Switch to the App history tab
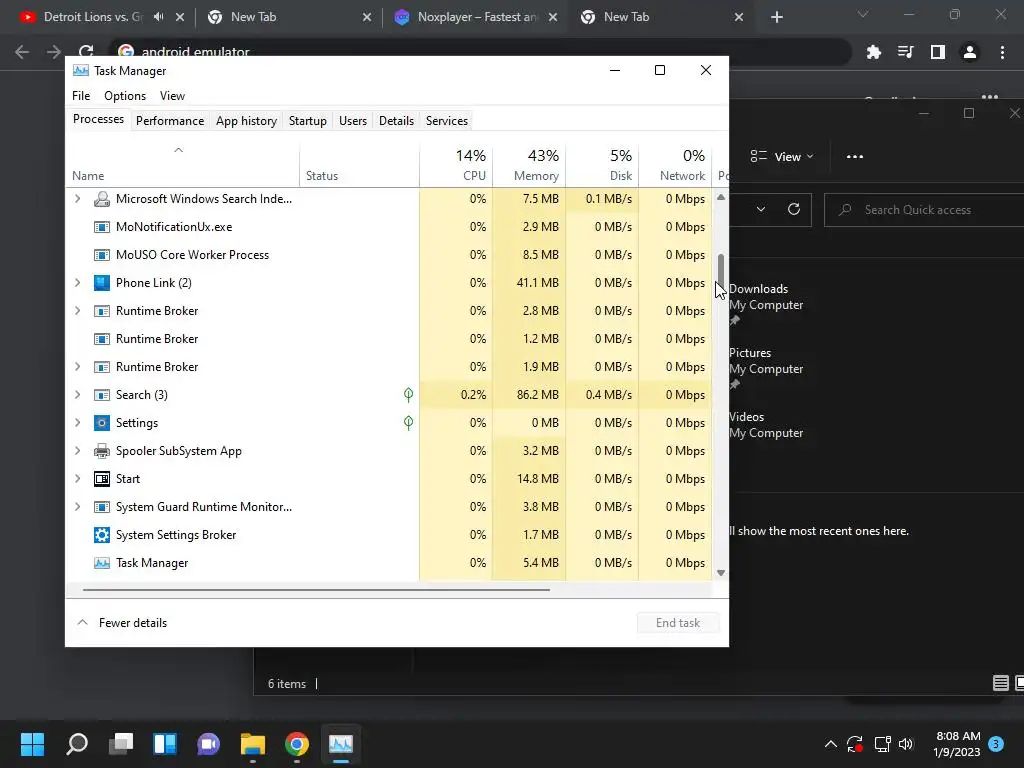This screenshot has width=1024, height=768. (246, 121)
